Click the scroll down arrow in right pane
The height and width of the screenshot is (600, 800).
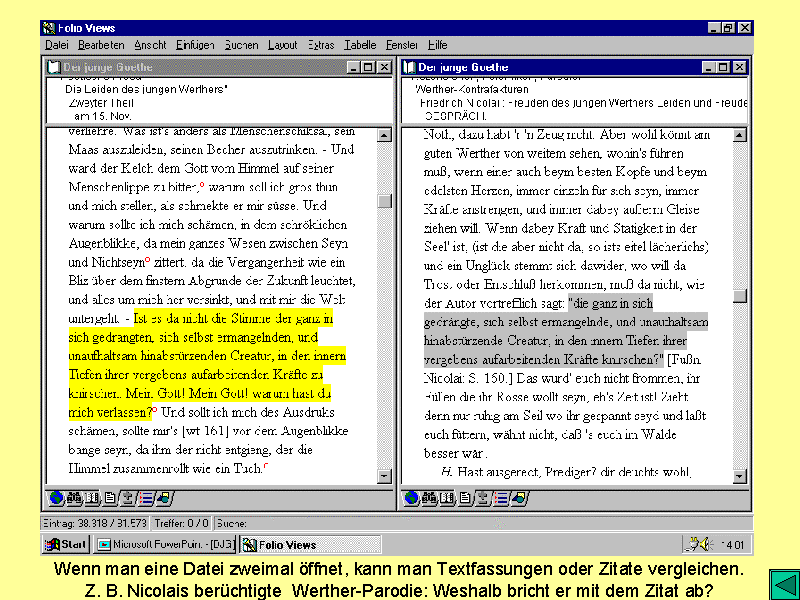(740, 477)
